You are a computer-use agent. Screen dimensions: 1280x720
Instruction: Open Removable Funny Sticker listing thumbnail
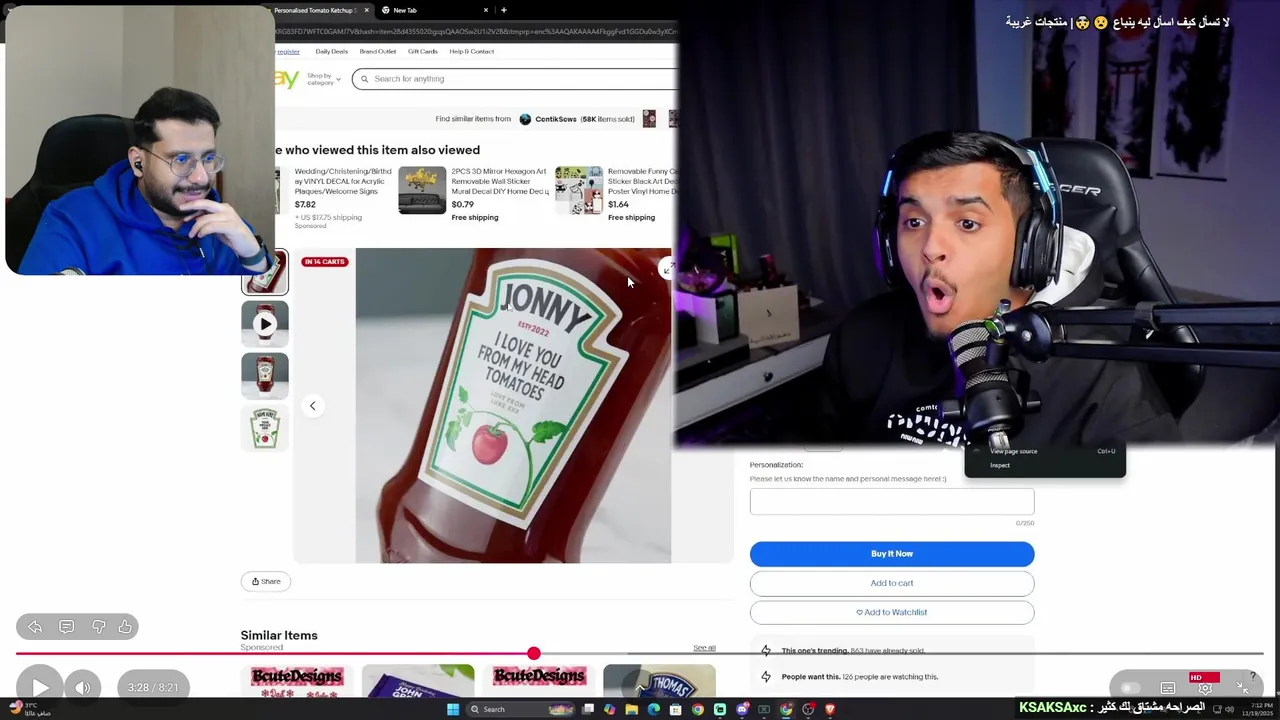click(579, 190)
